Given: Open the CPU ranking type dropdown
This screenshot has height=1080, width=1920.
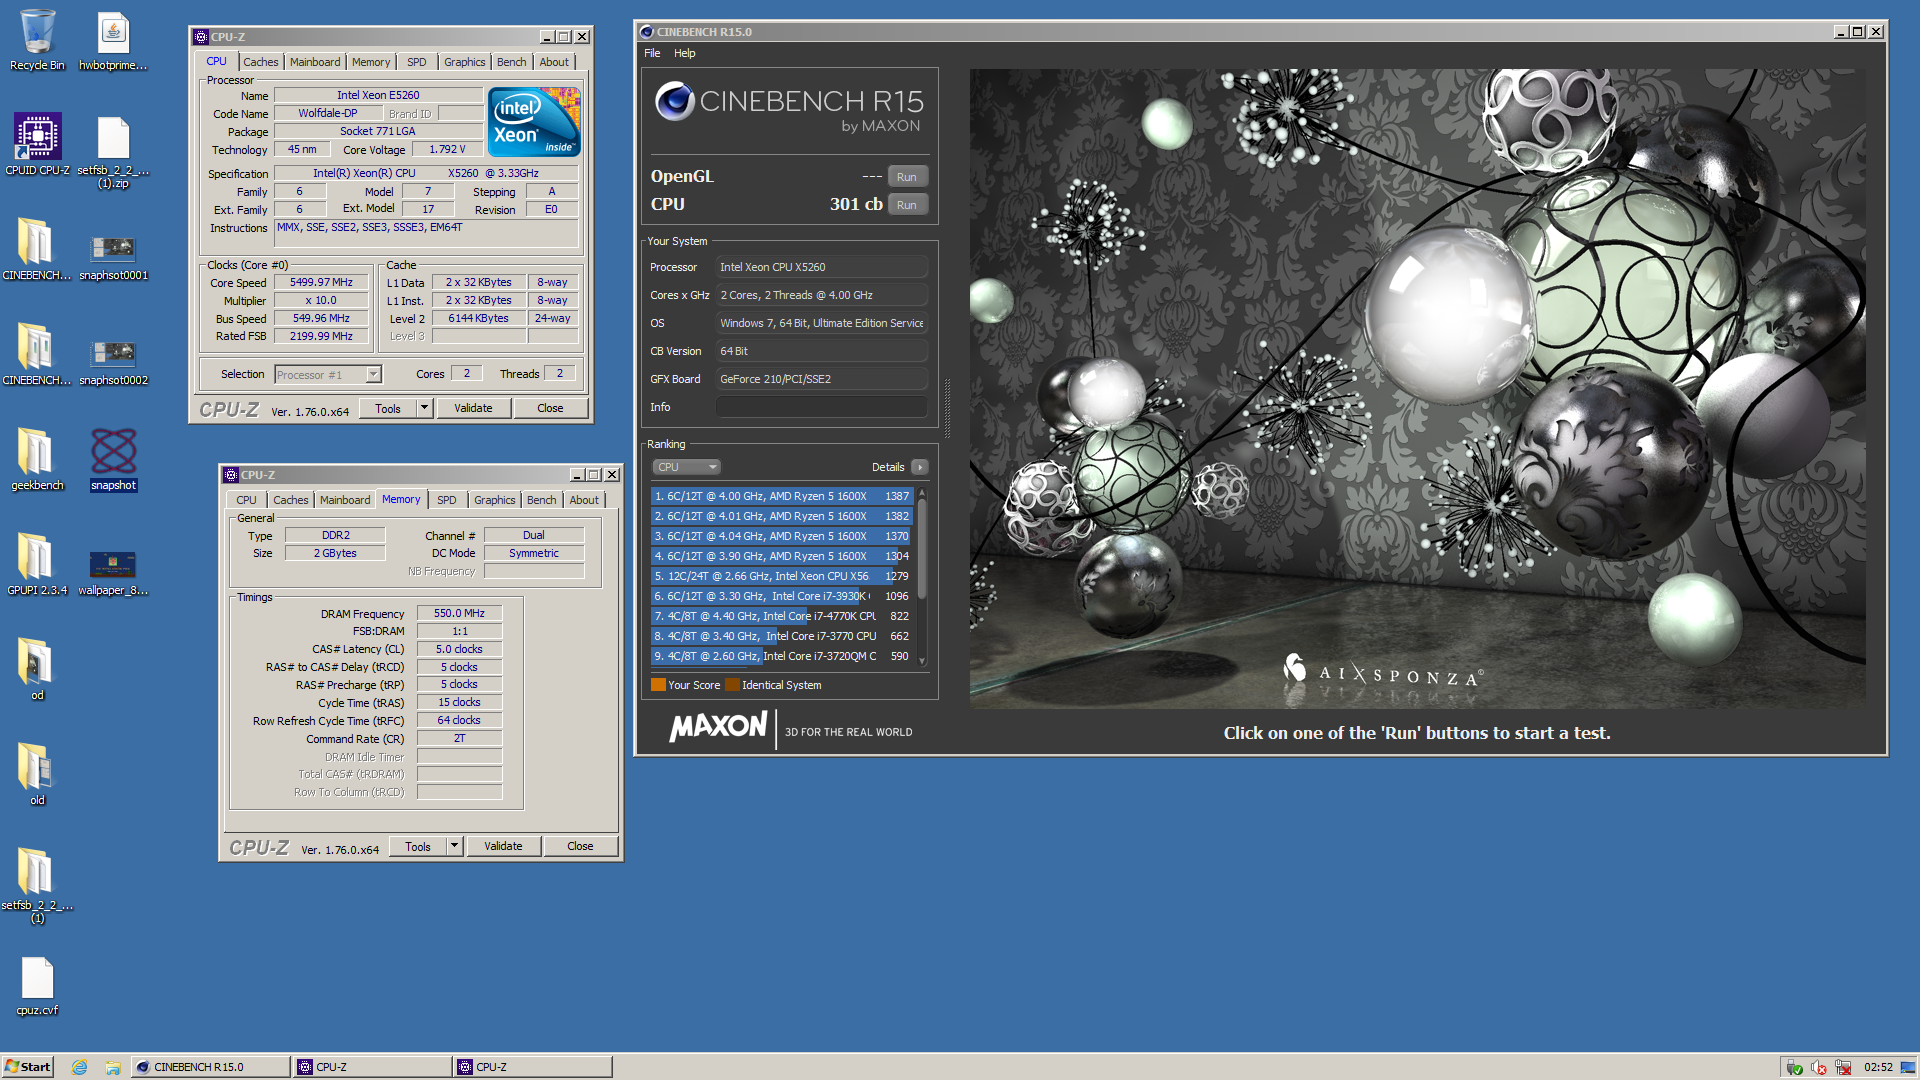Looking at the screenshot, I should [x=687, y=467].
